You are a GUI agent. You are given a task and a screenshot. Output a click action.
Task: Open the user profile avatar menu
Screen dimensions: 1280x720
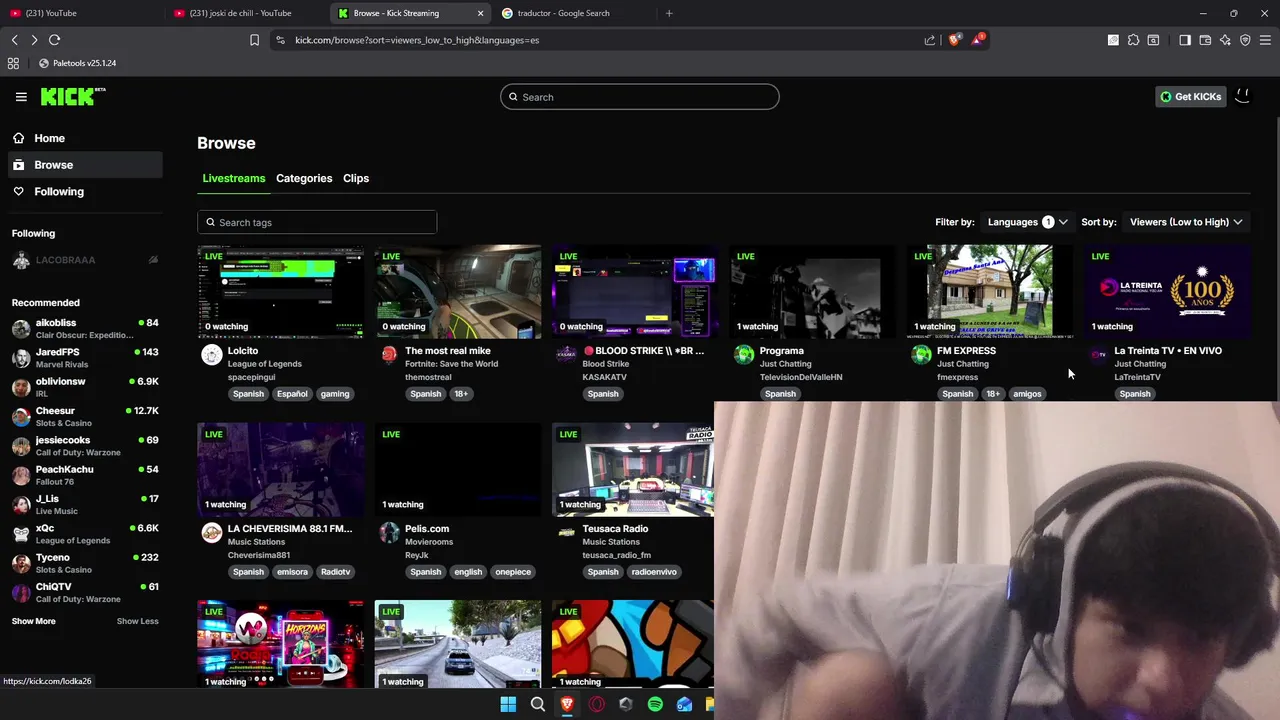(x=1243, y=97)
